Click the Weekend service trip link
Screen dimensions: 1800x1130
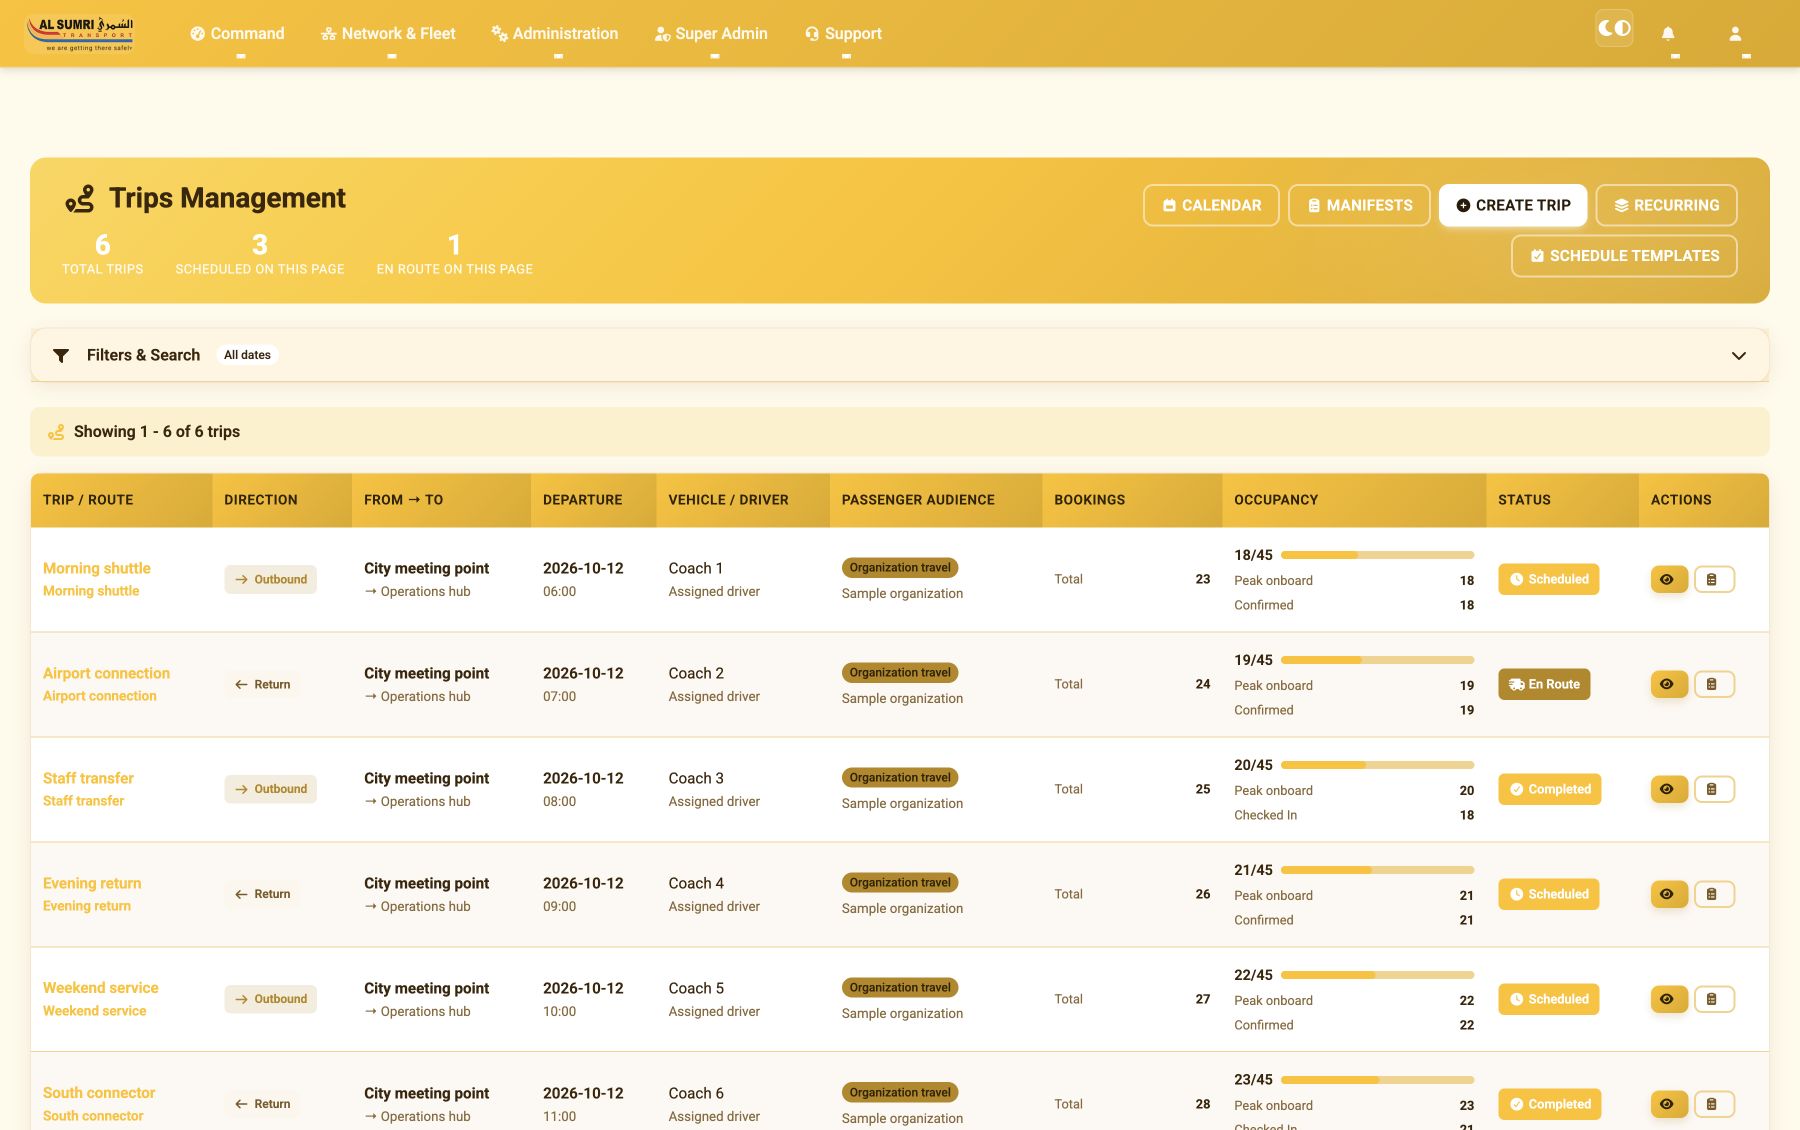100,988
